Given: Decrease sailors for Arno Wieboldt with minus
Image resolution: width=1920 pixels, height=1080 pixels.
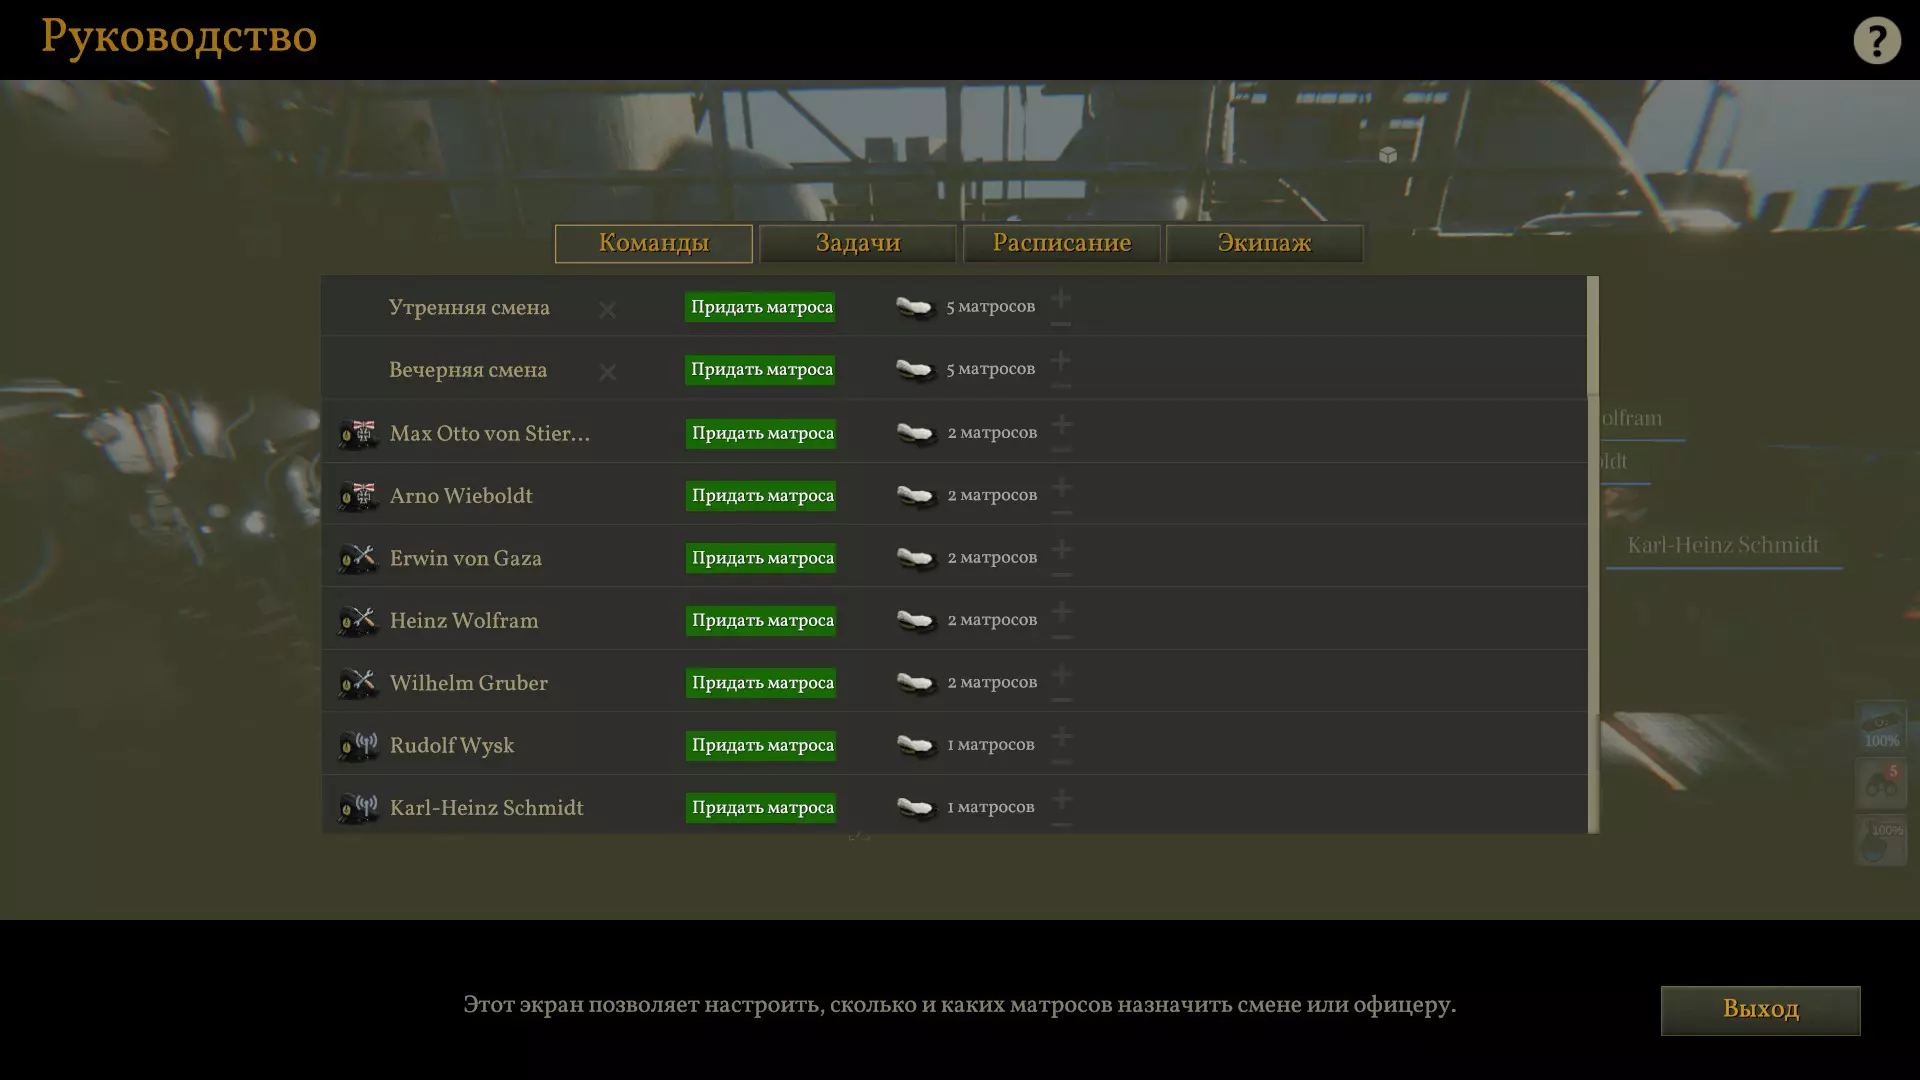Looking at the screenshot, I should coord(1062,513).
